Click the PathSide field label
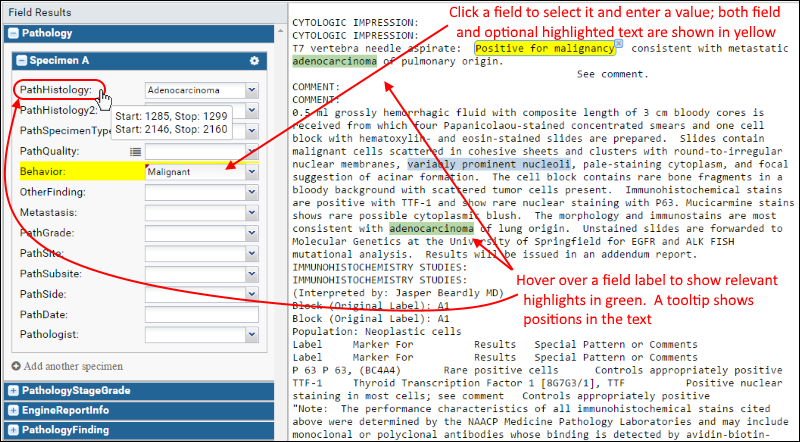The height and width of the screenshot is (442, 800). coord(43,294)
